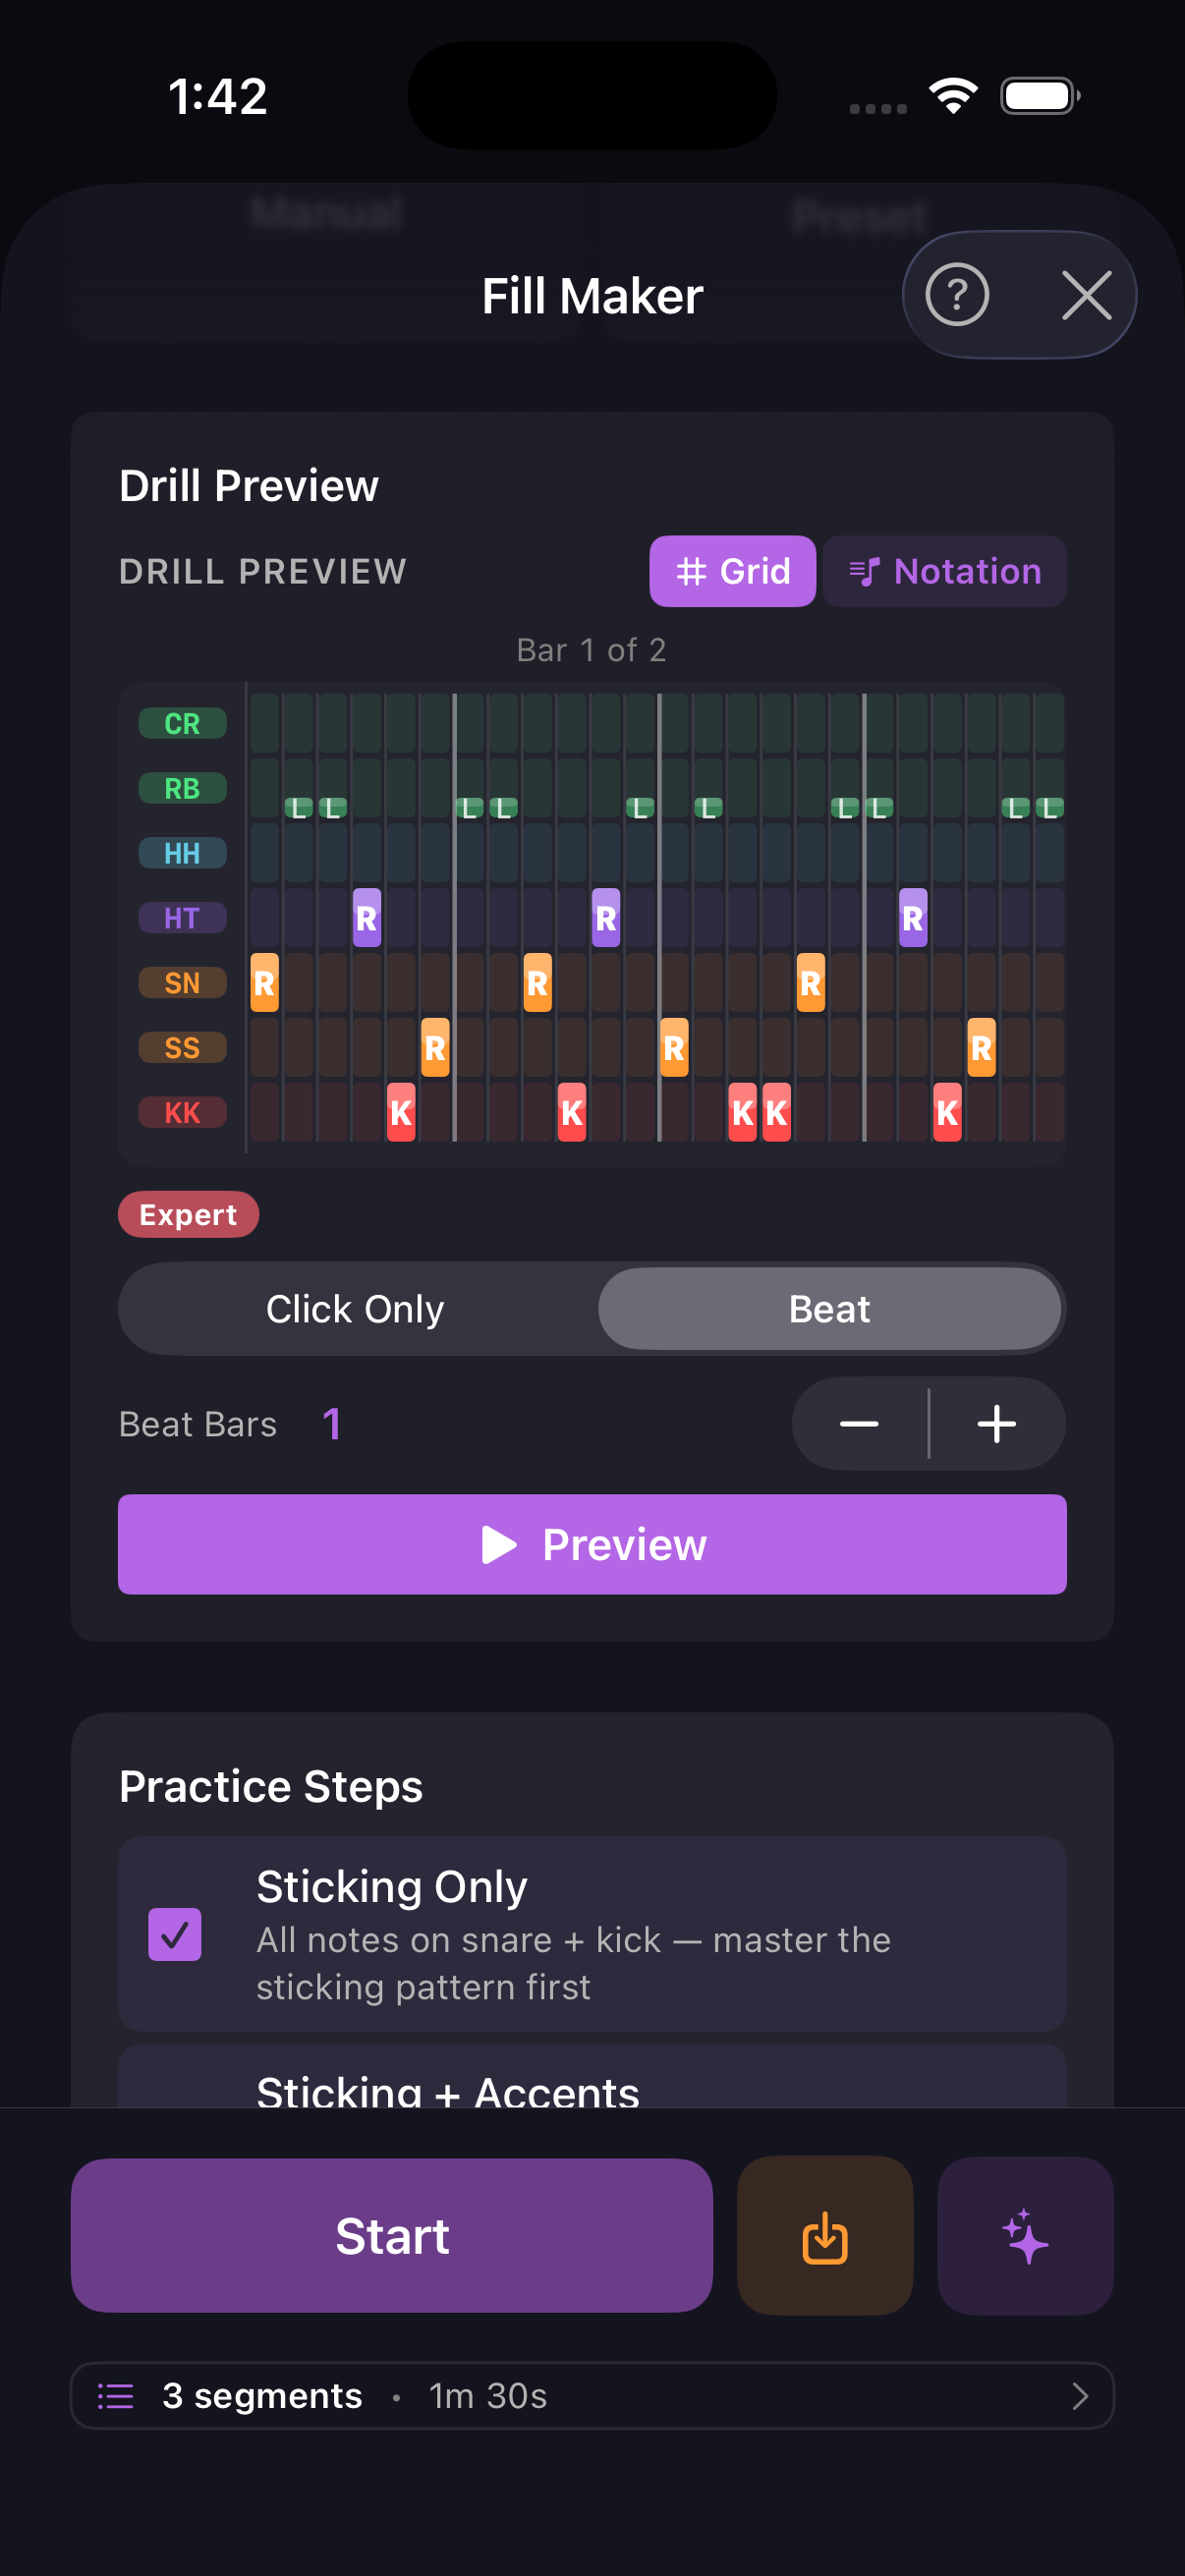This screenshot has width=1185, height=2576.
Task: Open the segments list icon
Action: (116, 2395)
